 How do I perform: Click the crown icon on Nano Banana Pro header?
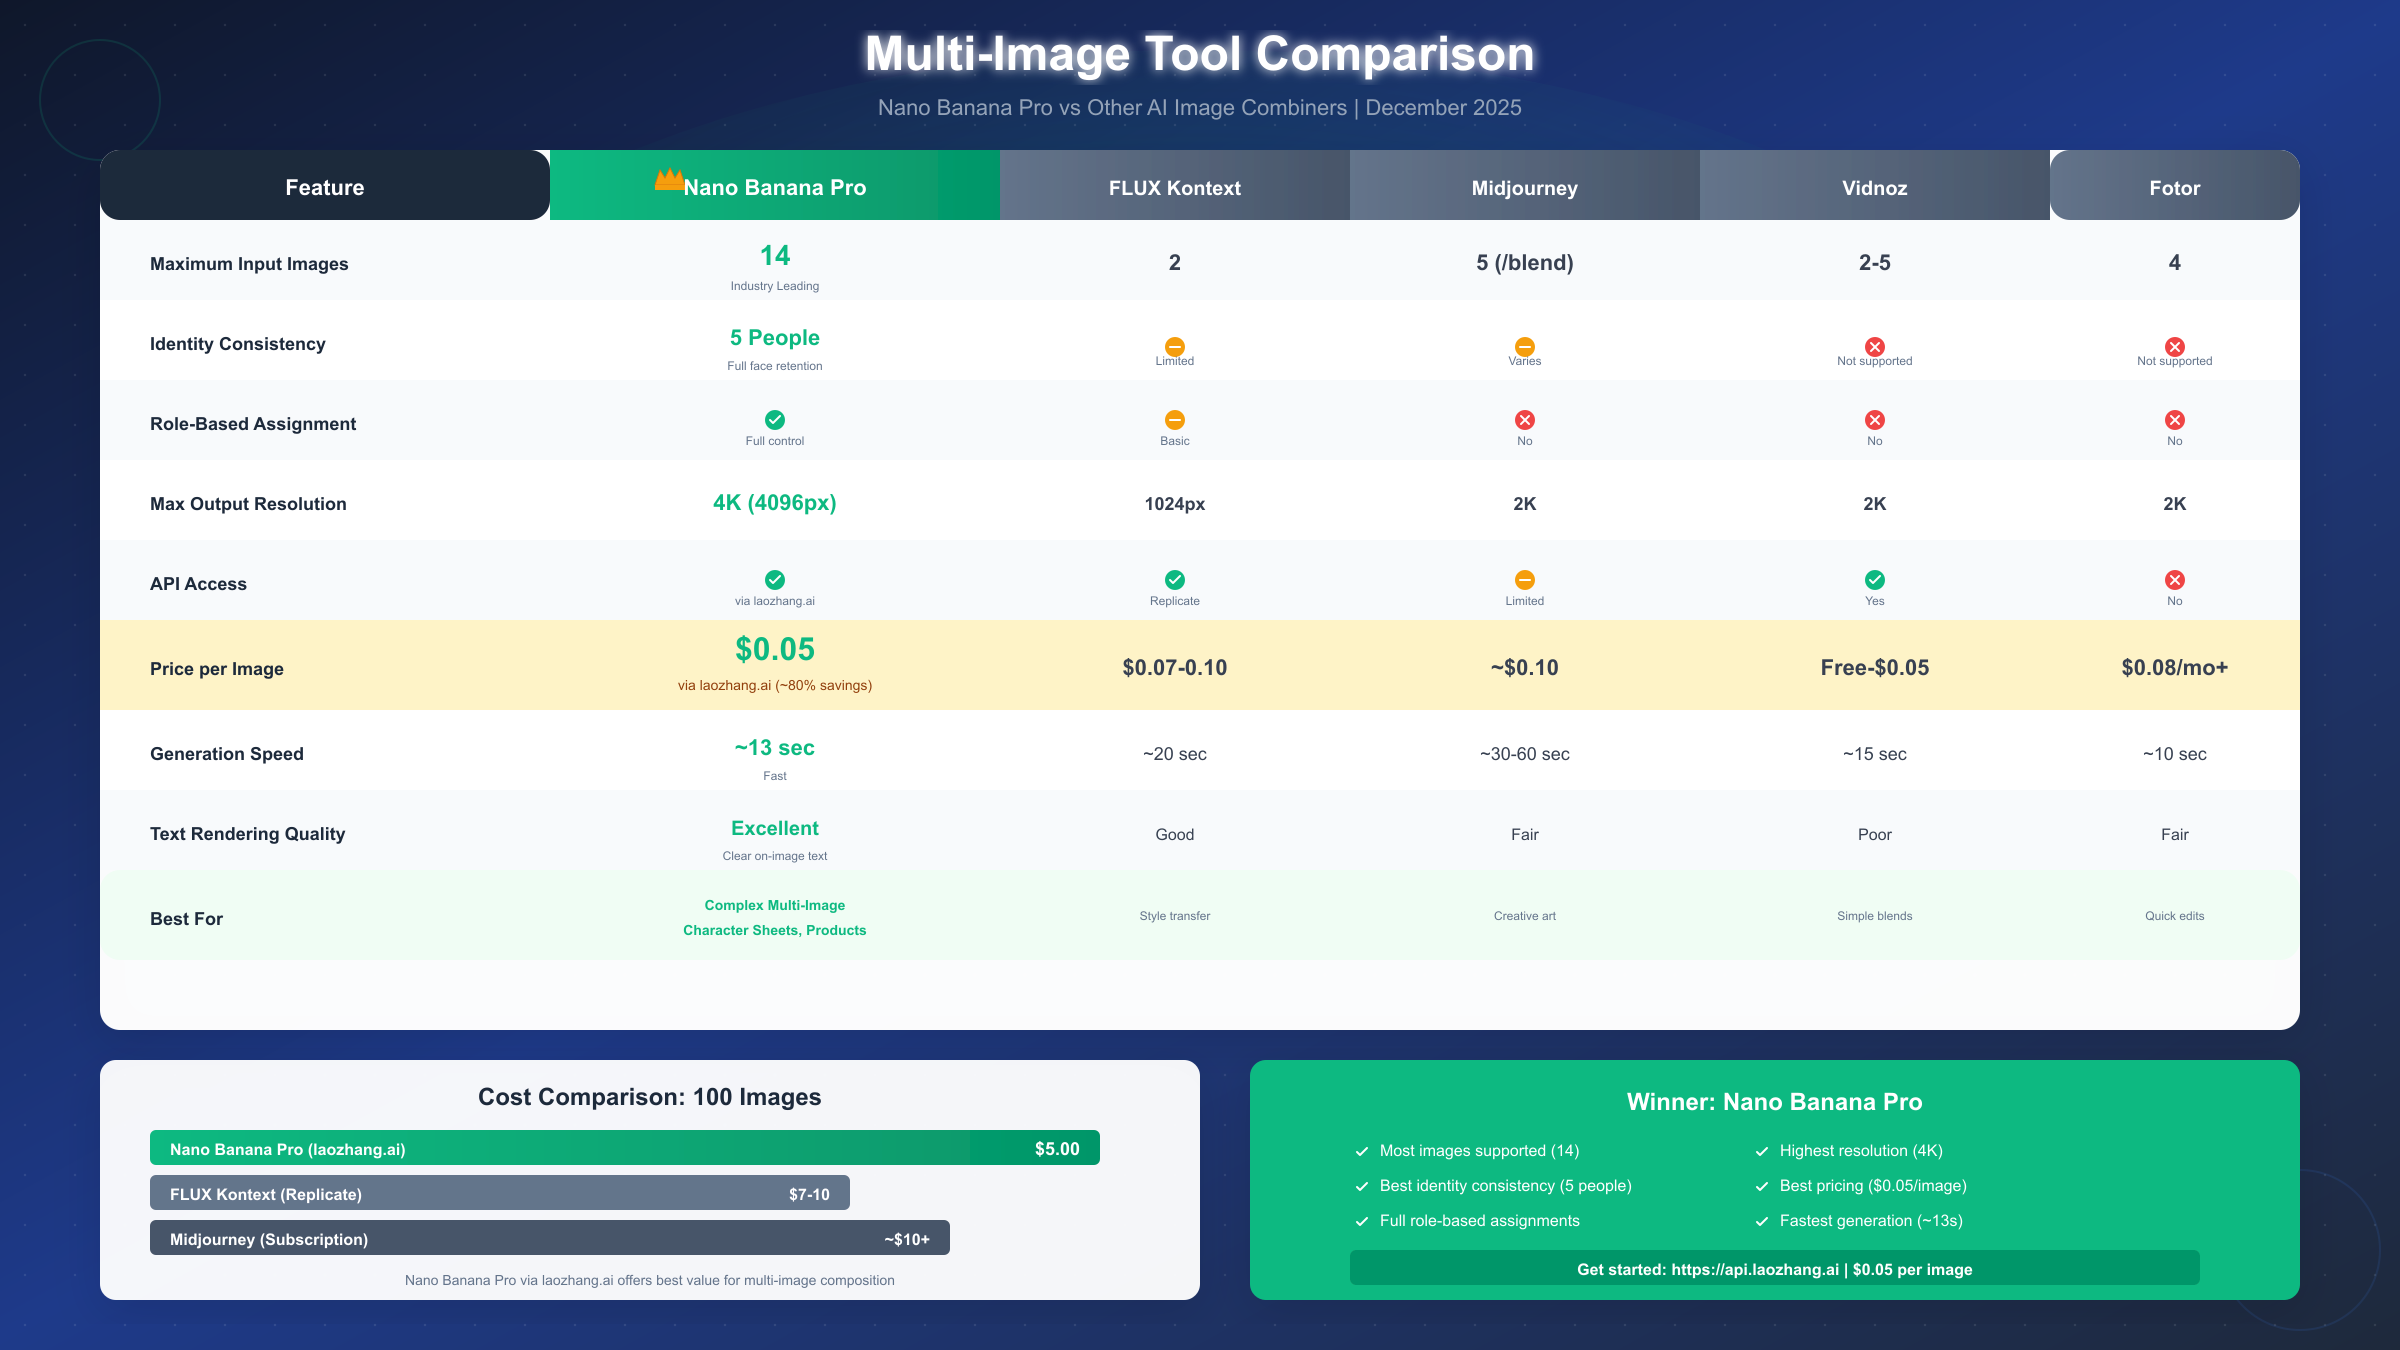pyautogui.click(x=668, y=179)
